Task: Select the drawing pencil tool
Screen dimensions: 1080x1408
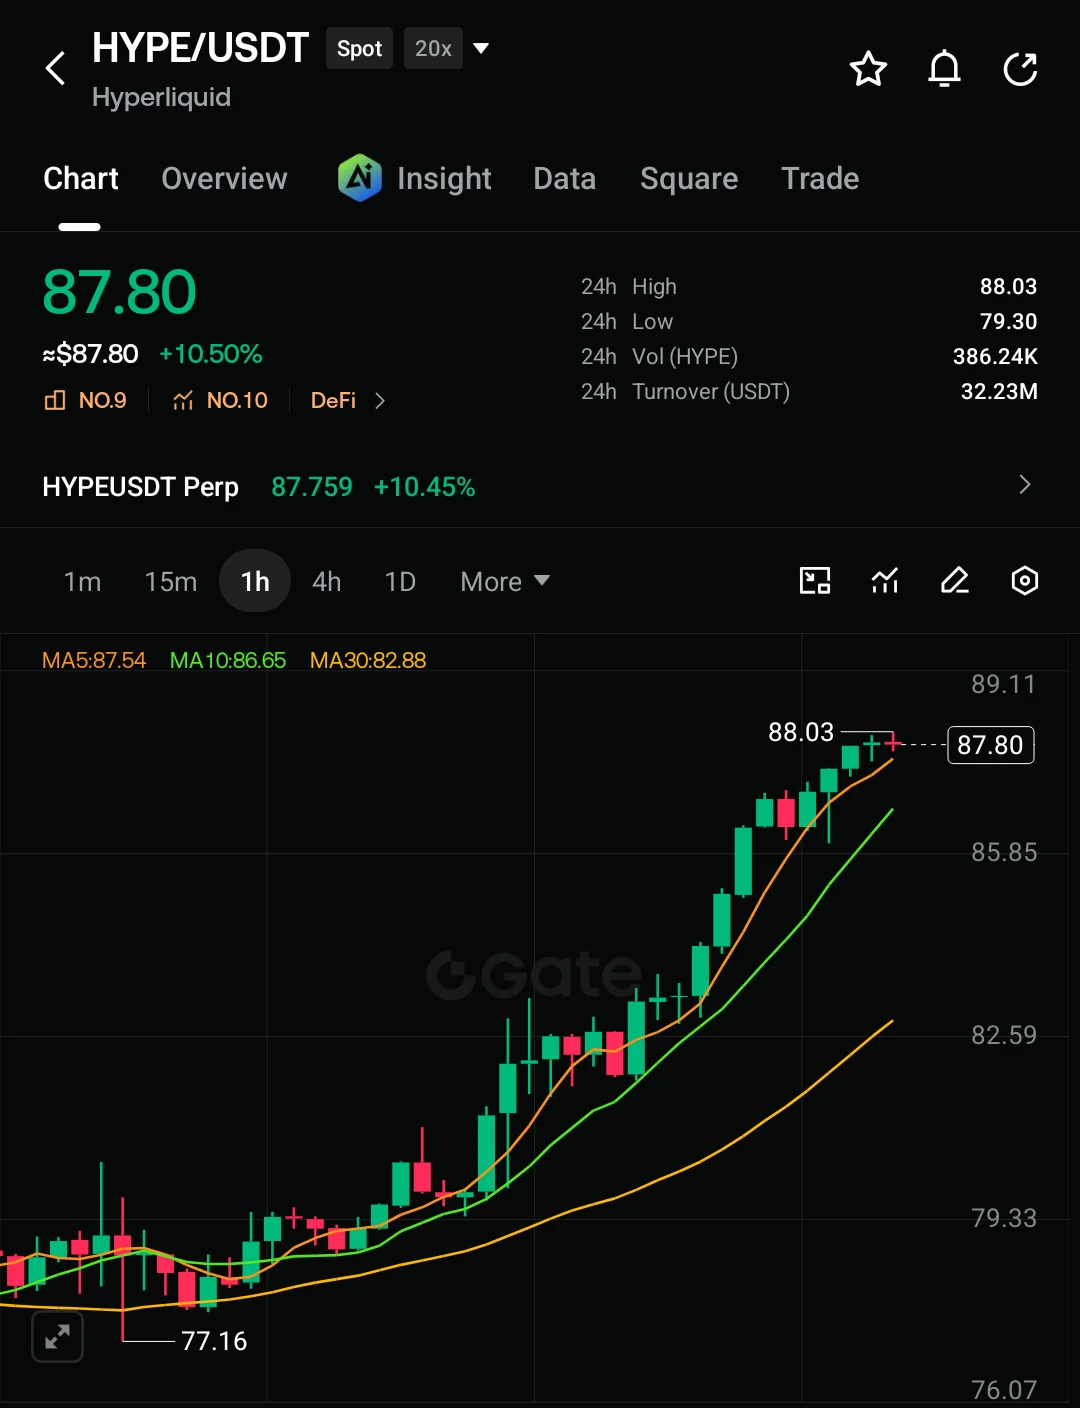Action: click(x=955, y=581)
